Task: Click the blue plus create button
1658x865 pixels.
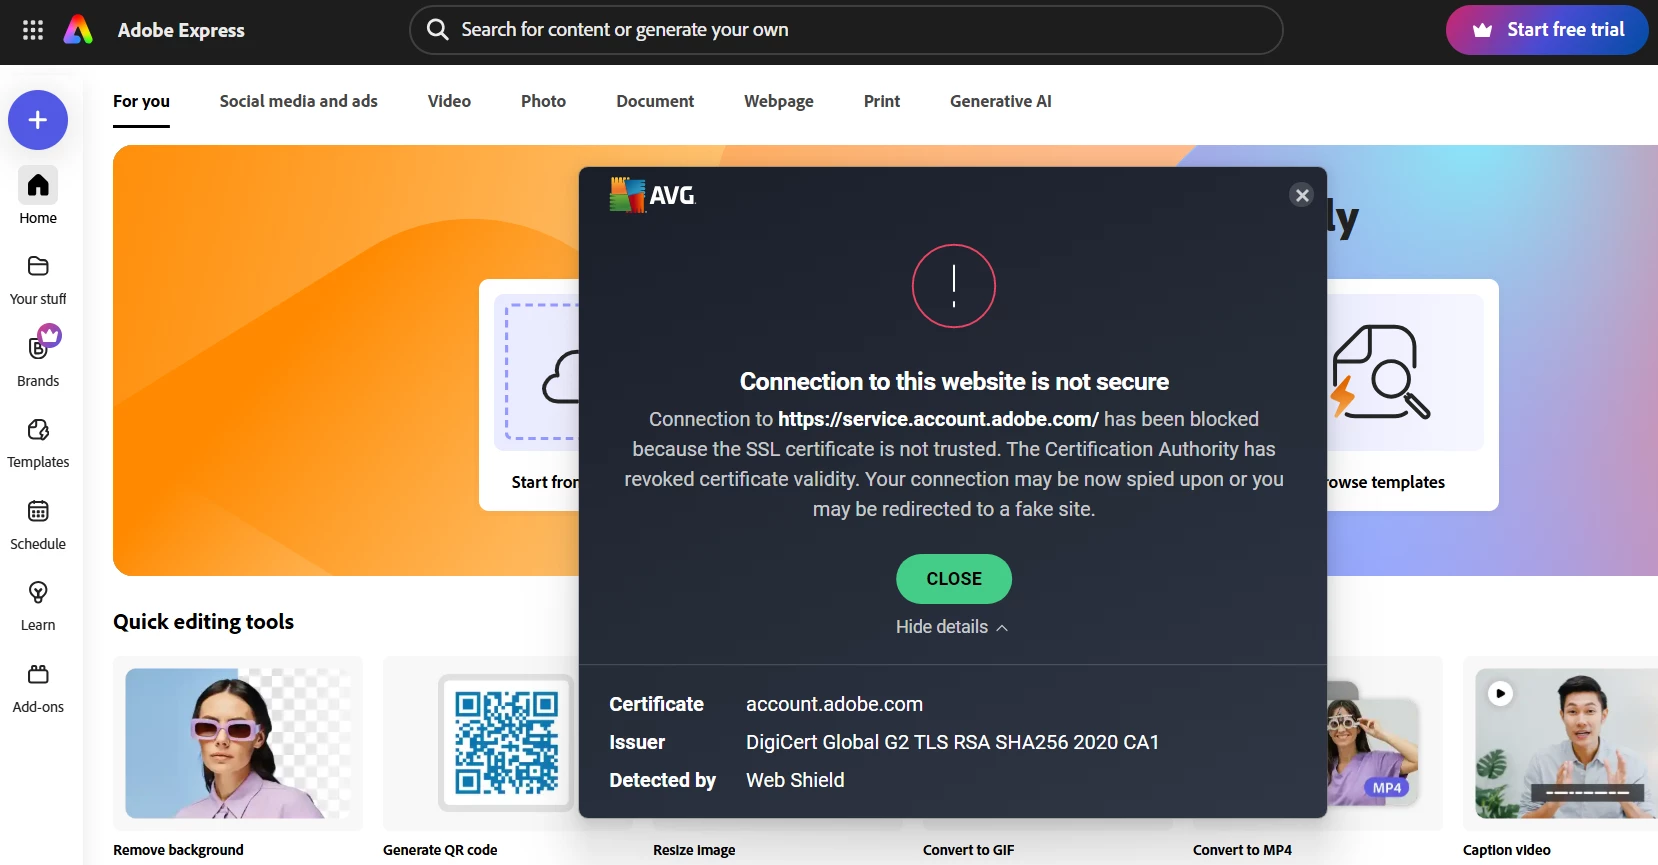Action: 38,120
